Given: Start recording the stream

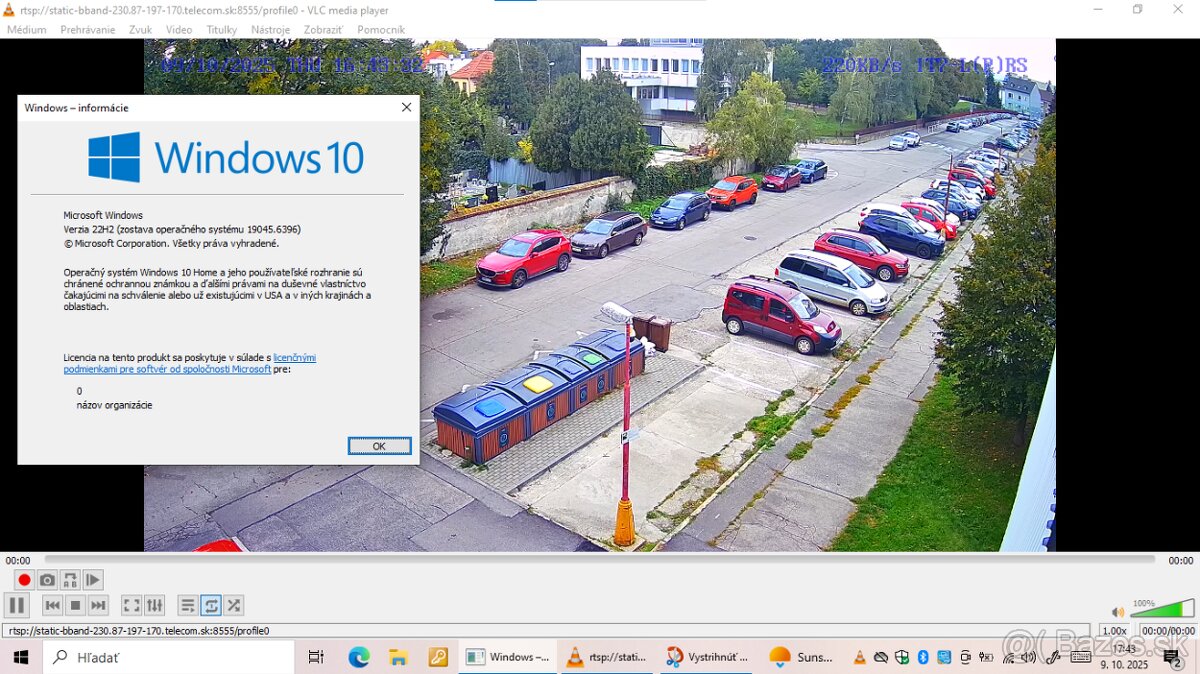Looking at the screenshot, I should click(23, 579).
